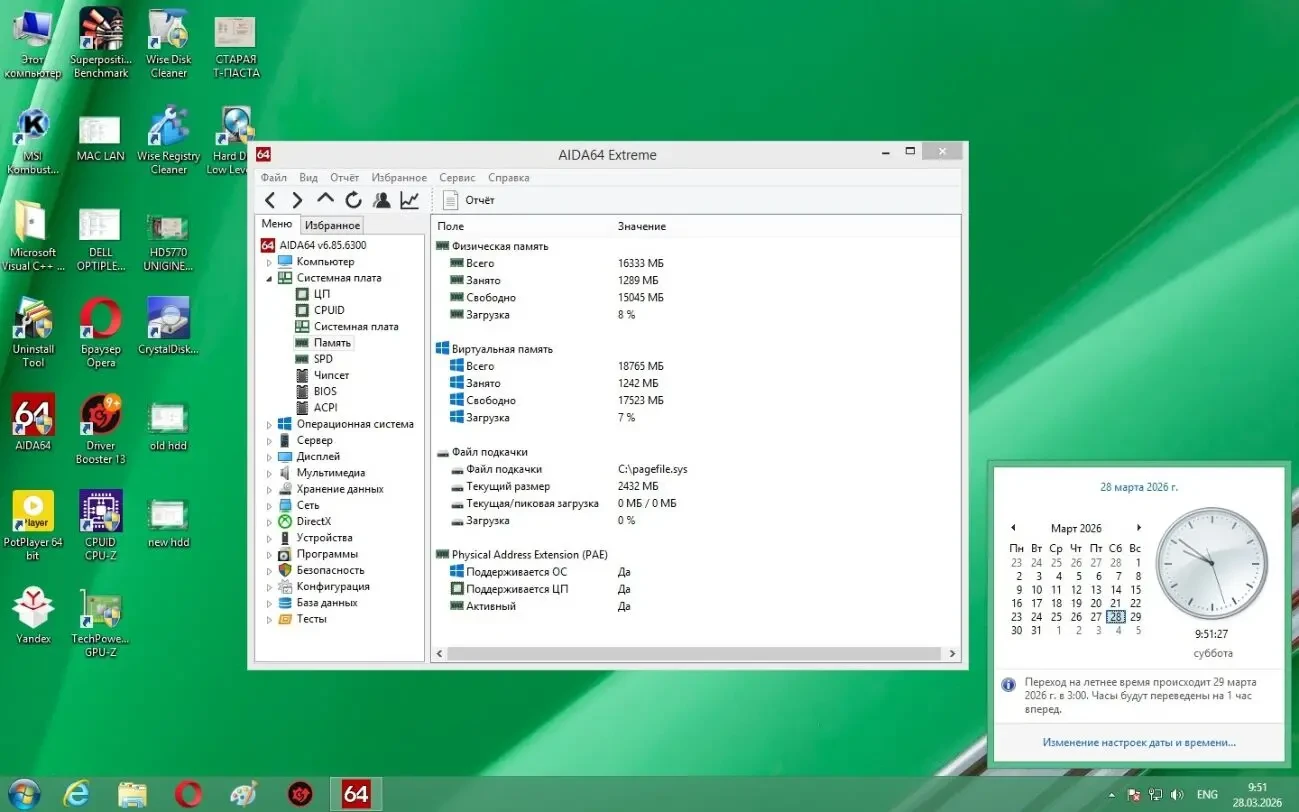The image size is (1299, 812).
Task: Open the graph/benchmark toolbar icon
Action: pyautogui.click(x=409, y=199)
